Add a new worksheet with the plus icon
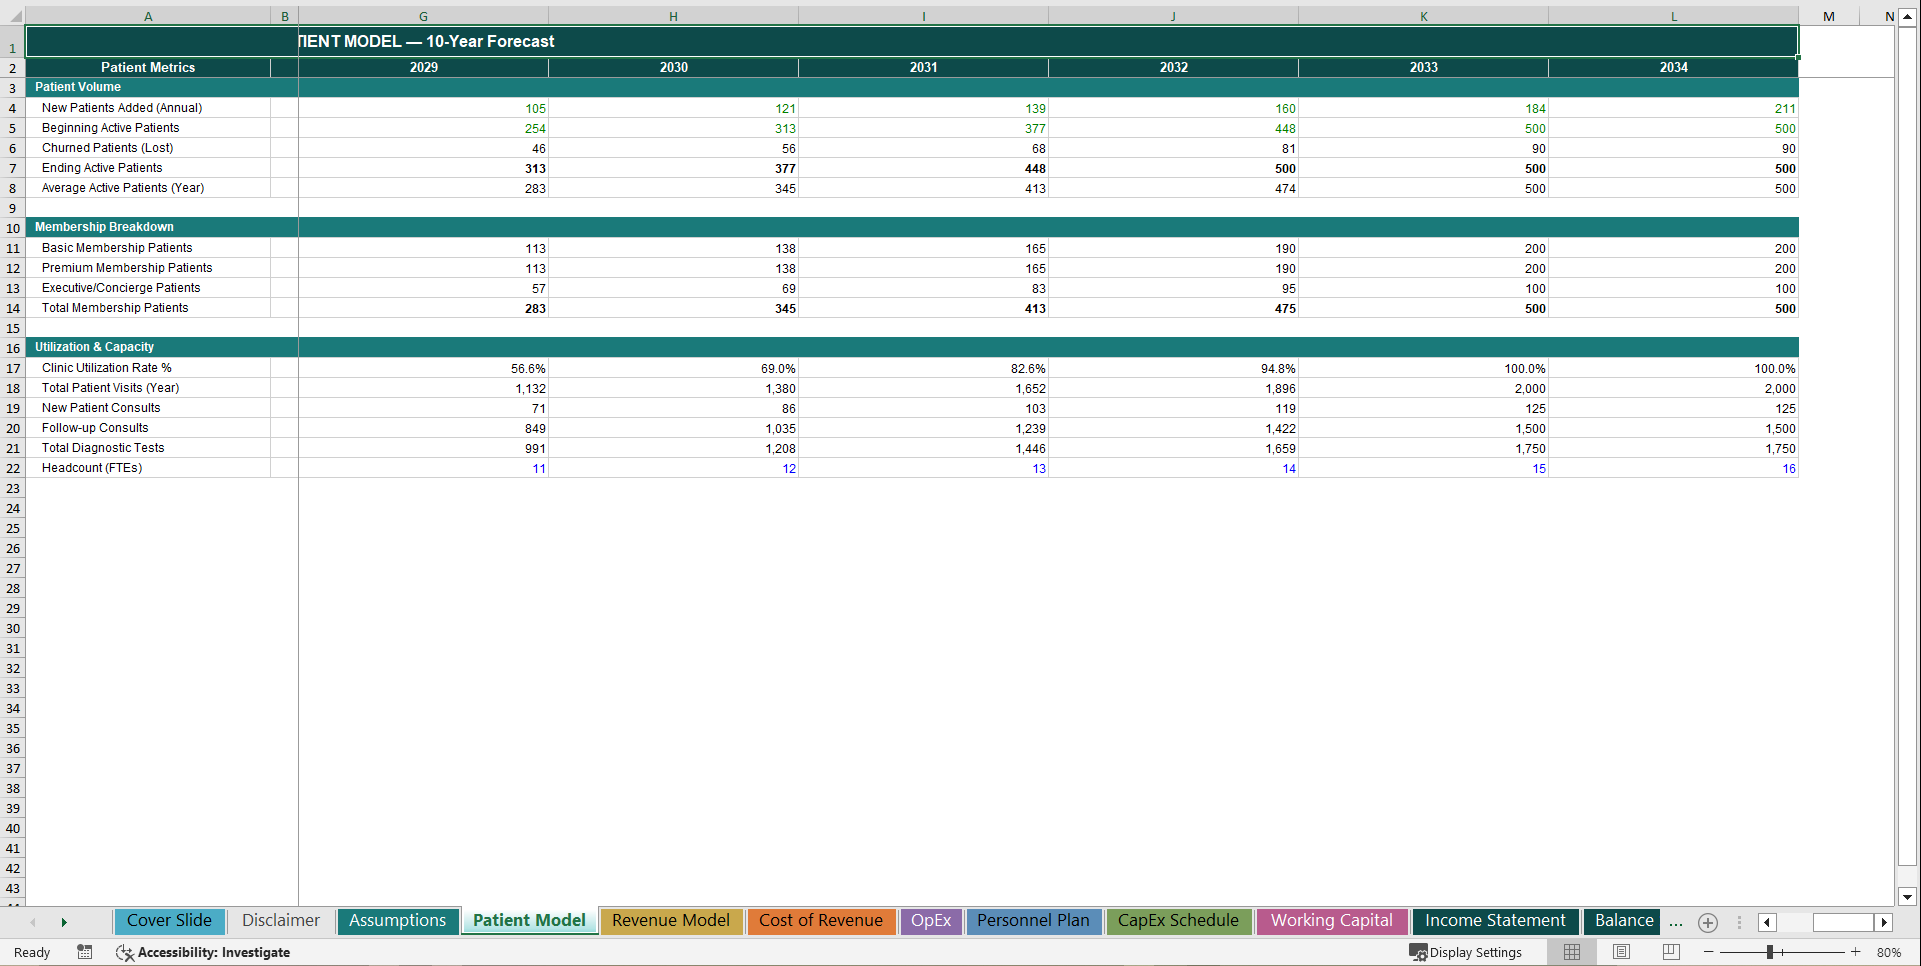The image size is (1921, 966). [x=1707, y=922]
